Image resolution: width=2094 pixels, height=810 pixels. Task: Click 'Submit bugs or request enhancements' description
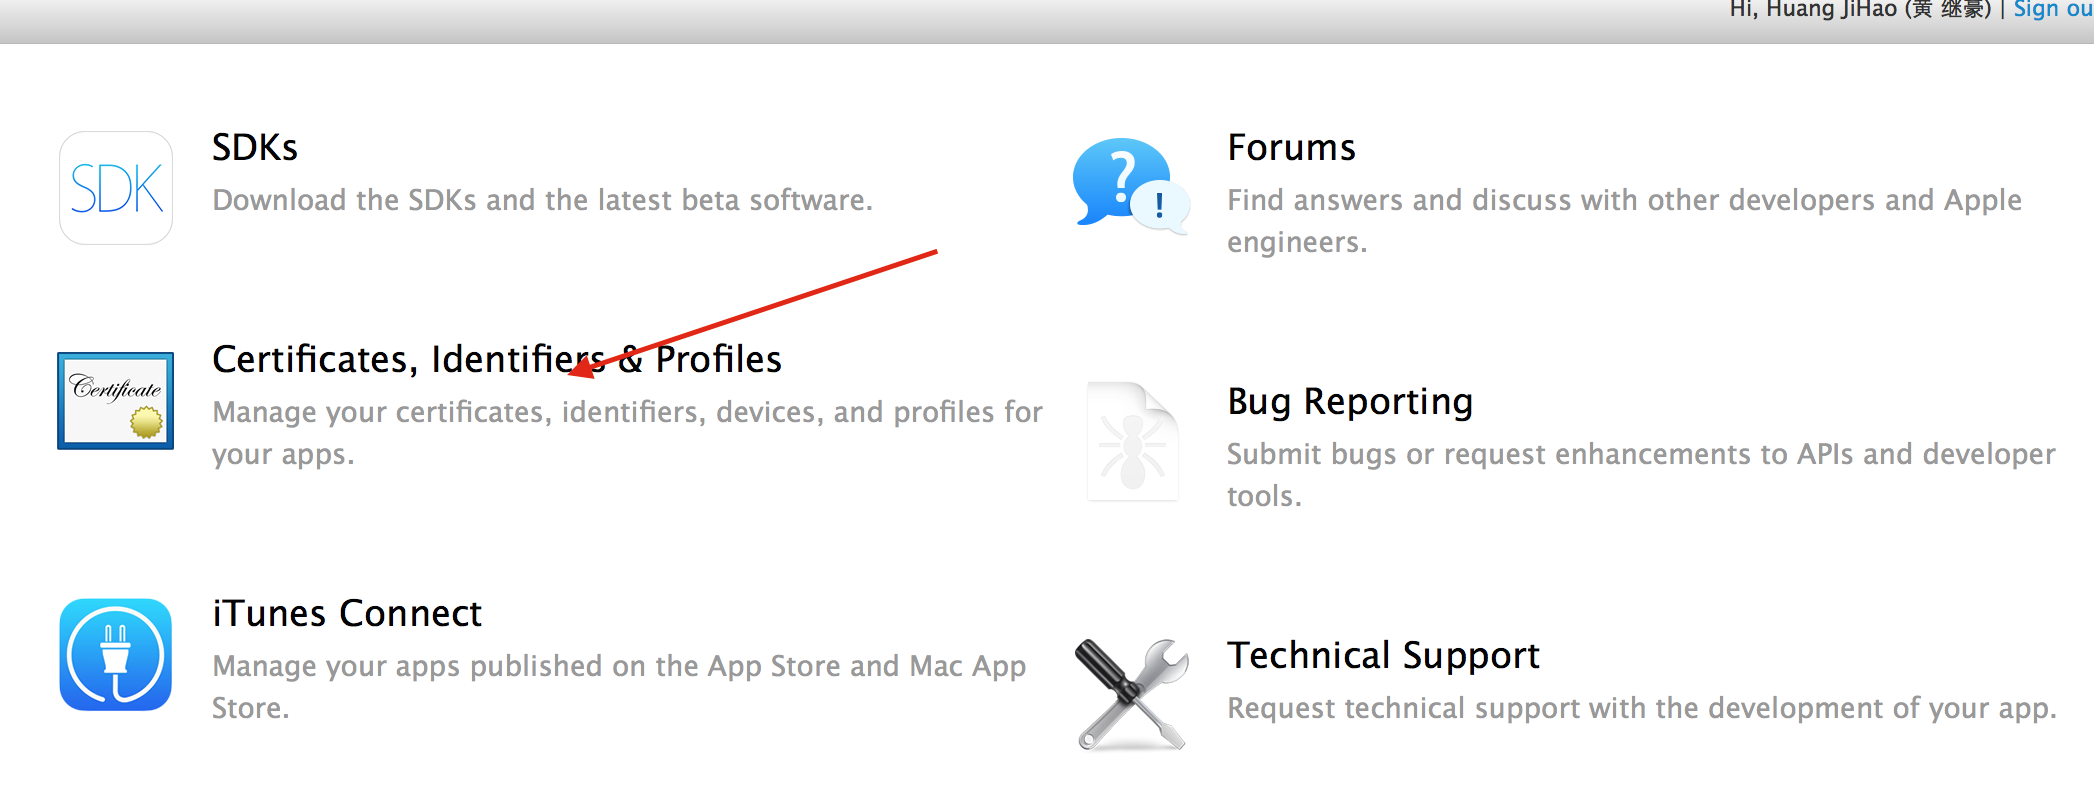point(1641,475)
